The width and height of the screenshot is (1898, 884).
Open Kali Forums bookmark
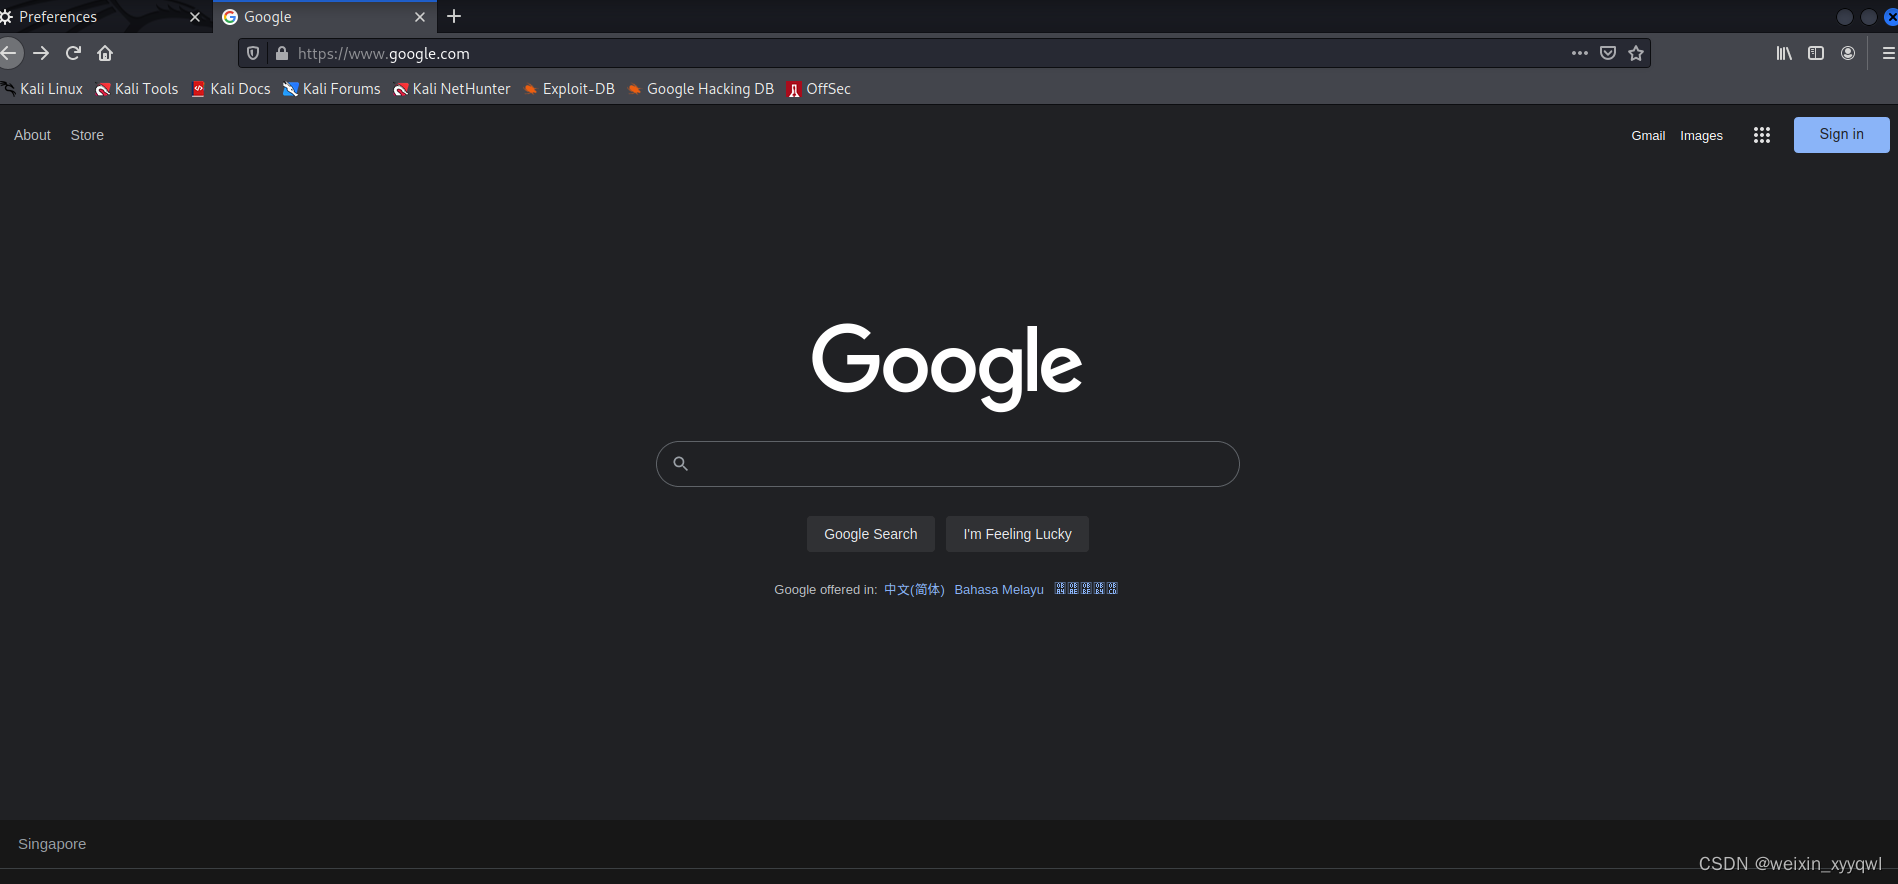332,89
